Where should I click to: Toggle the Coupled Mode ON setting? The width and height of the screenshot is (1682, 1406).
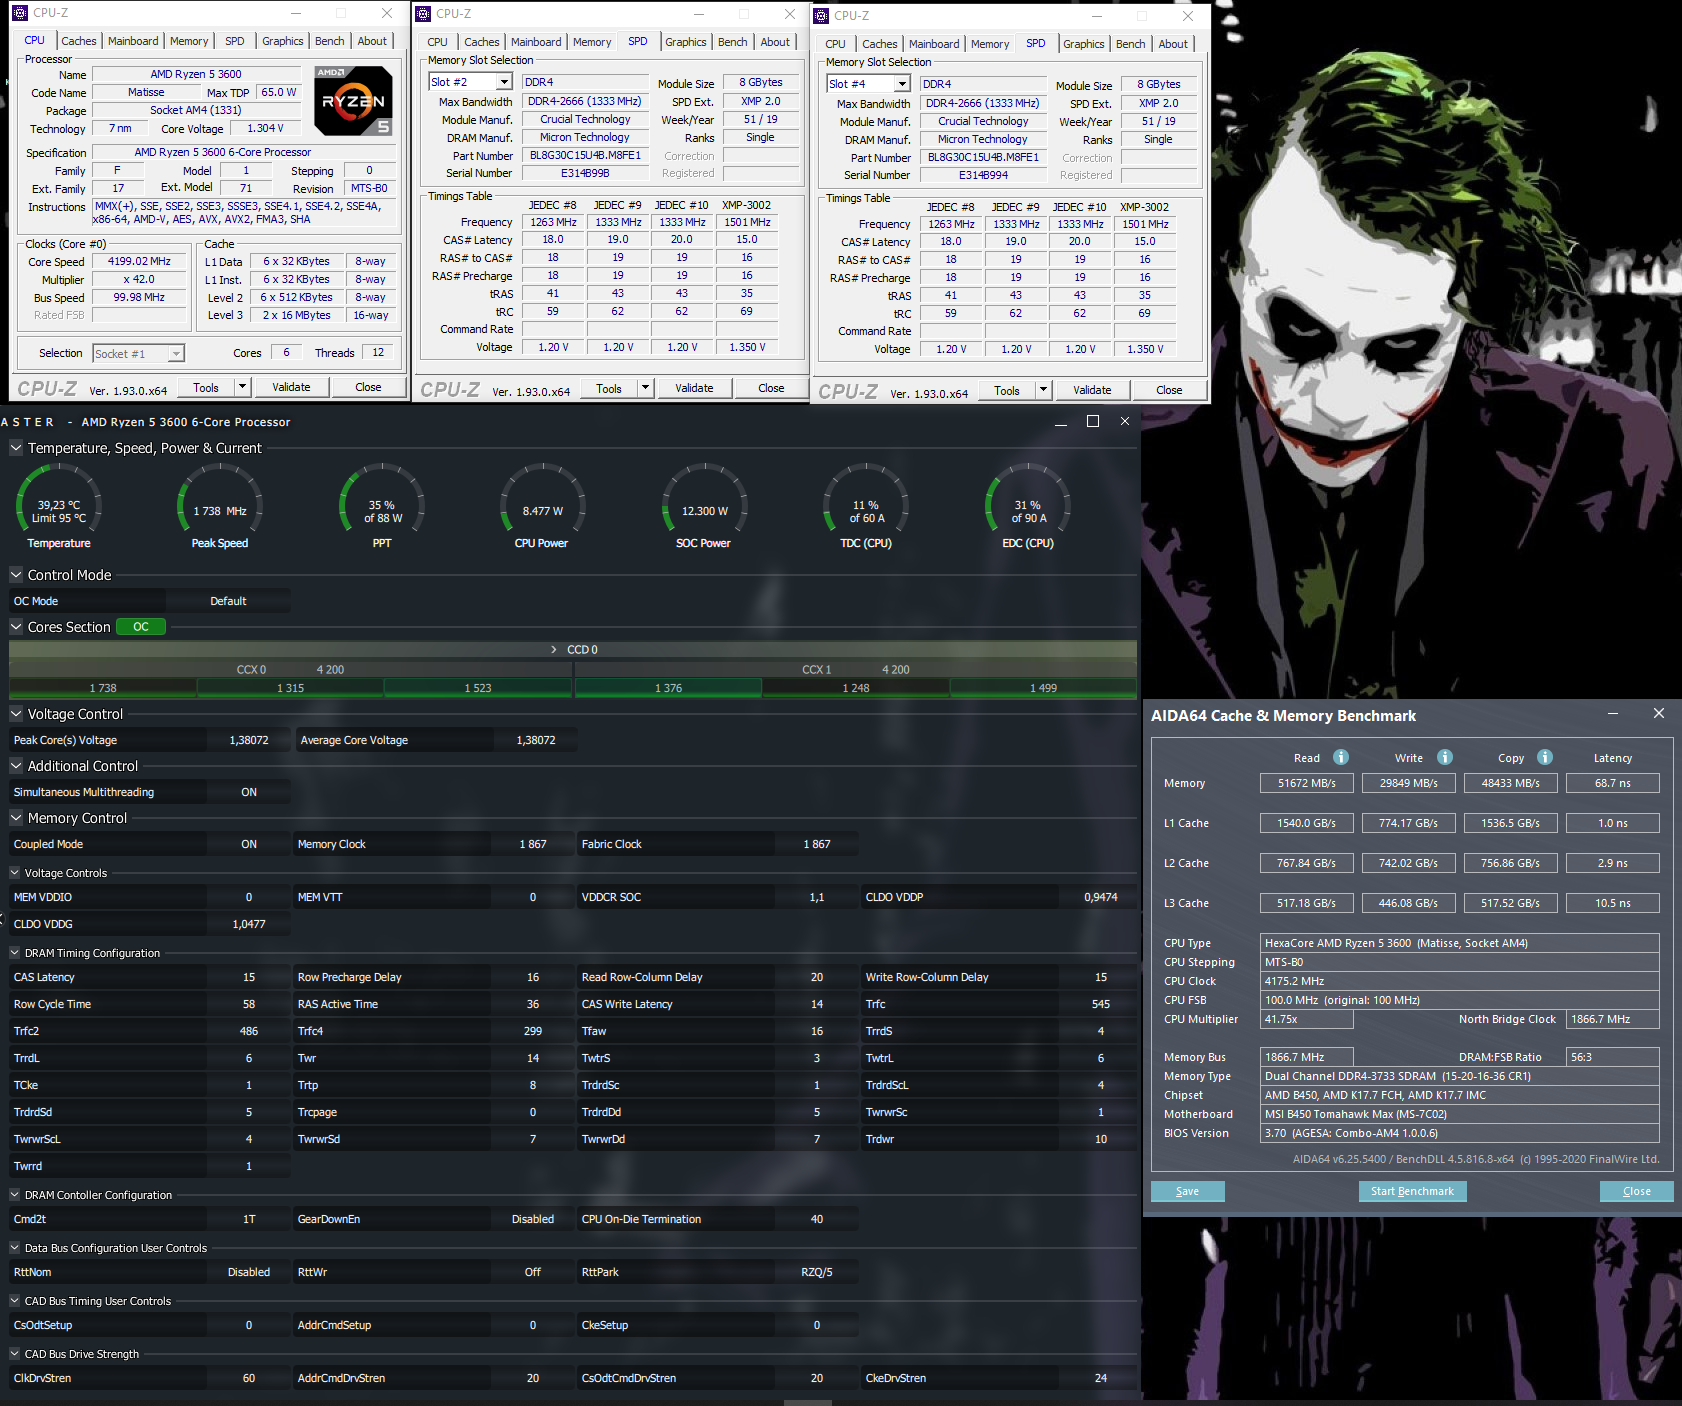coord(249,844)
